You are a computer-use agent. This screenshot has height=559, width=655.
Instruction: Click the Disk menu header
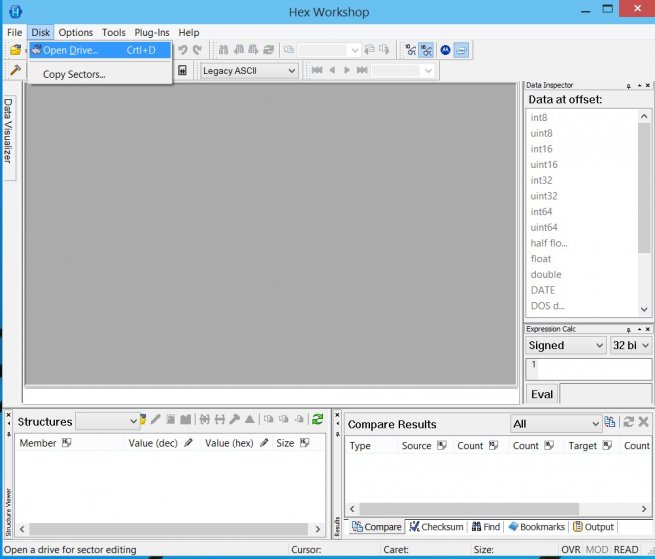pos(41,33)
